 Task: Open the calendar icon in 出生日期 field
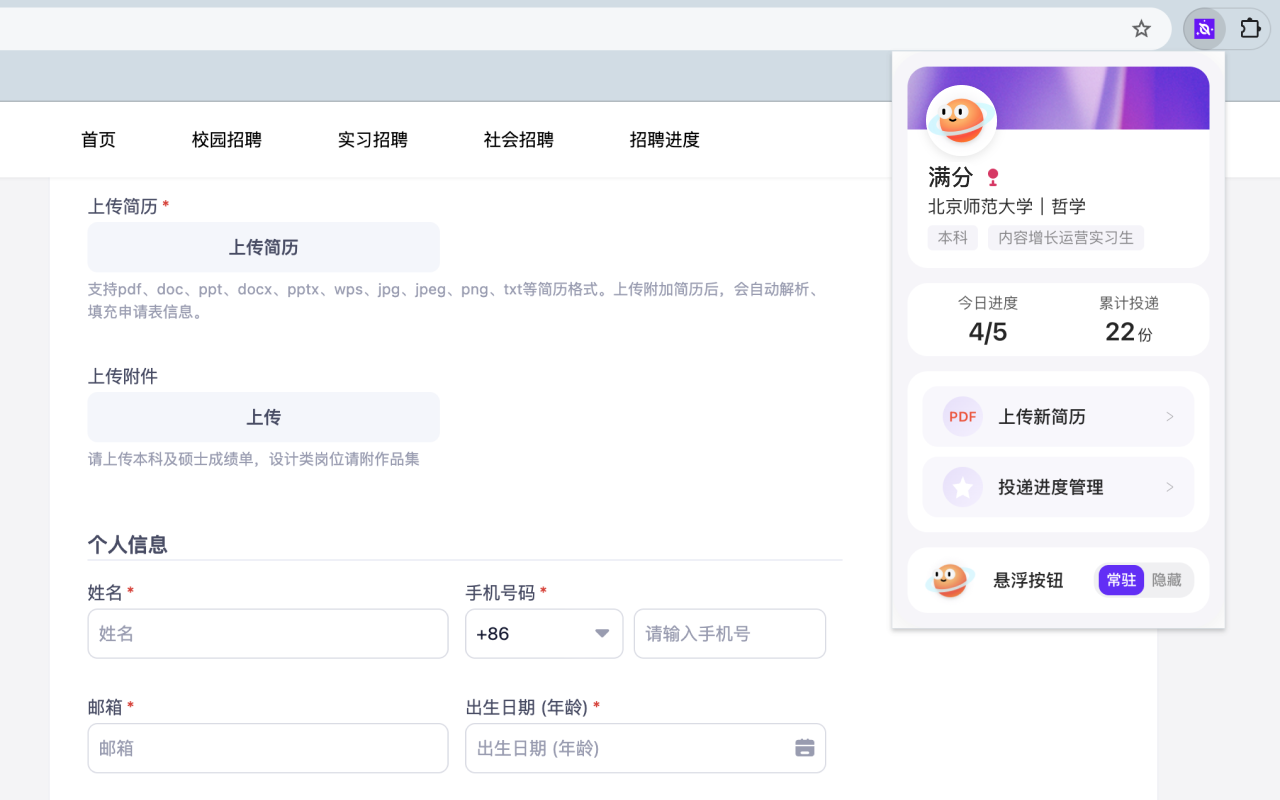click(804, 747)
